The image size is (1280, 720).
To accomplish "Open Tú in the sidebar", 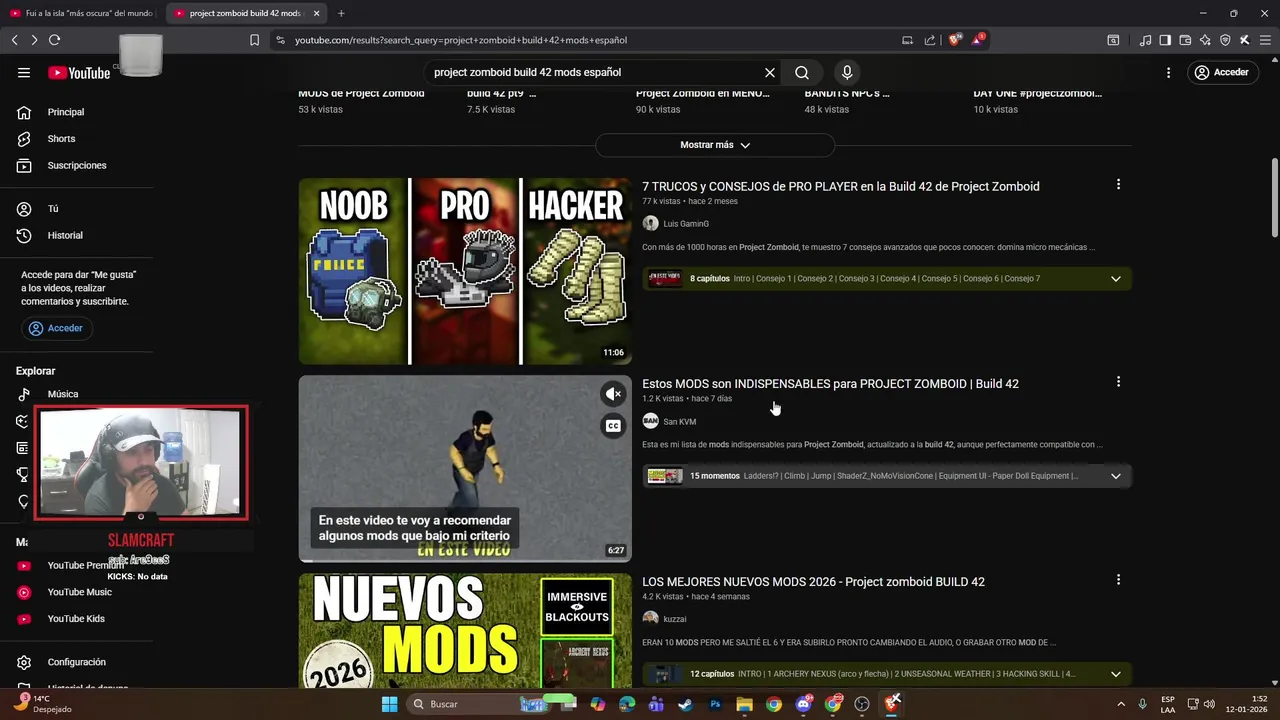I will coord(53,209).
